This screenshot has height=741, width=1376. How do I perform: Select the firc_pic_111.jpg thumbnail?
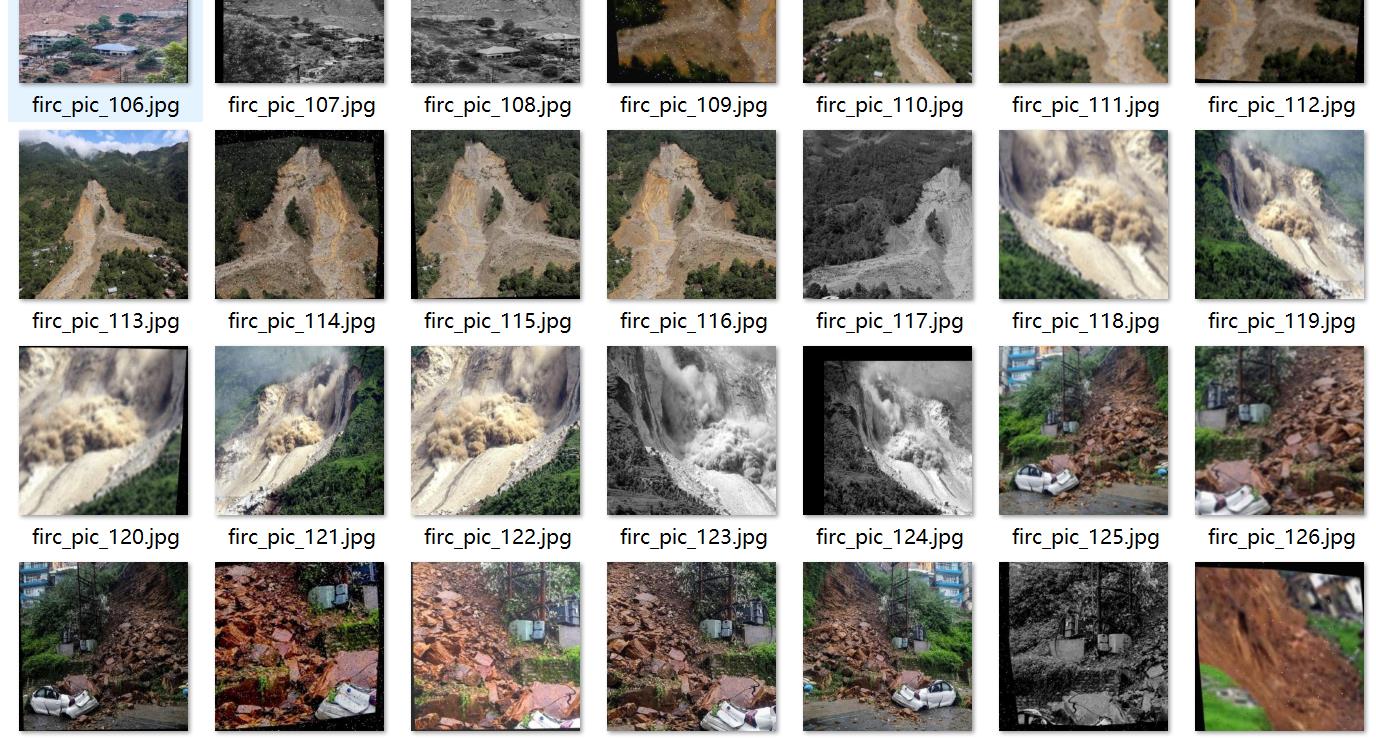(1084, 41)
